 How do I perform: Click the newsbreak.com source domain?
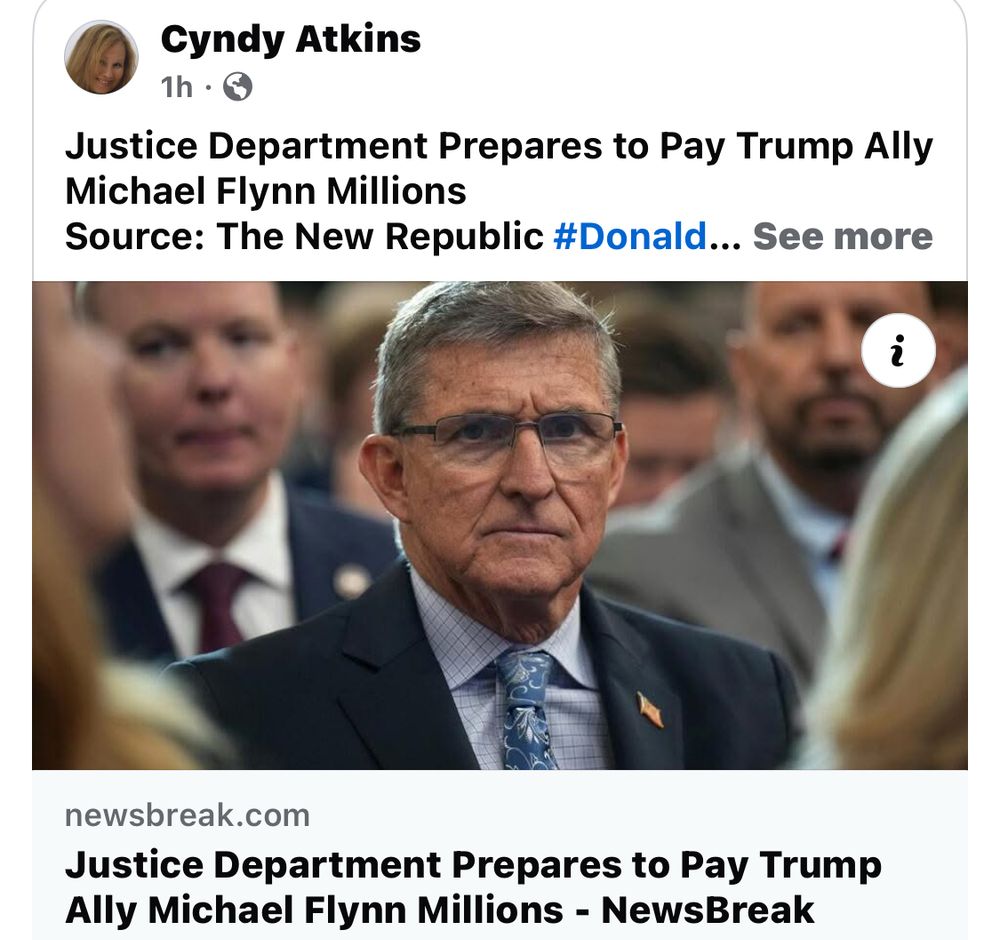(188, 816)
